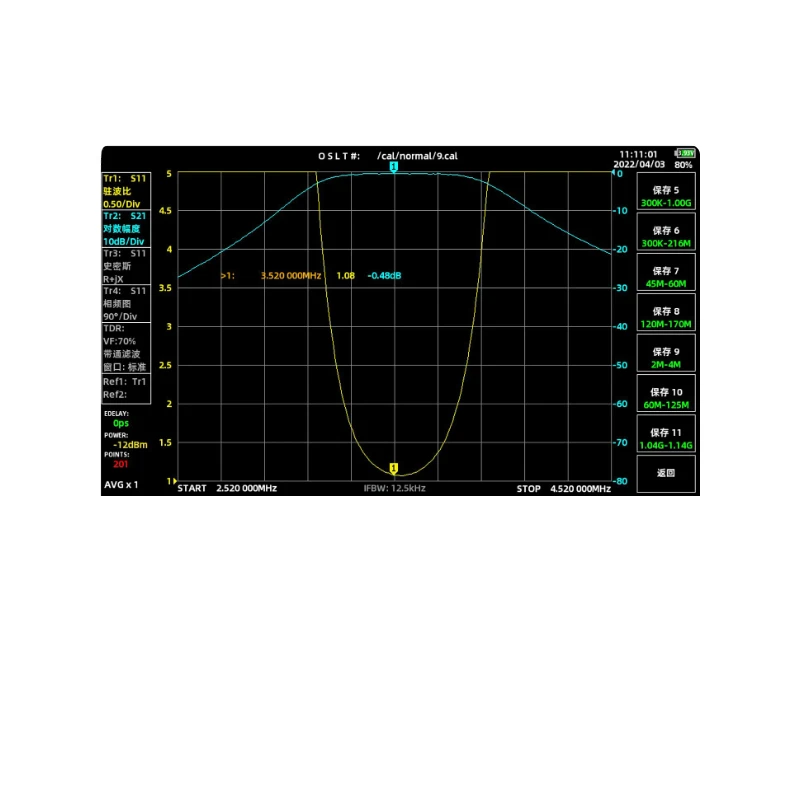Select the 保存 8 120M-170M preset
The image size is (800, 800).
(666, 312)
